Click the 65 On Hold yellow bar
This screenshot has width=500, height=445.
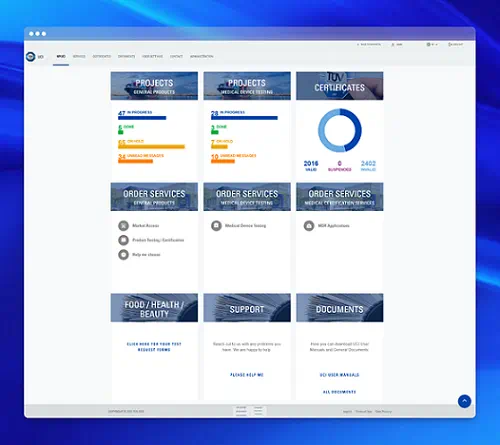[151, 147]
